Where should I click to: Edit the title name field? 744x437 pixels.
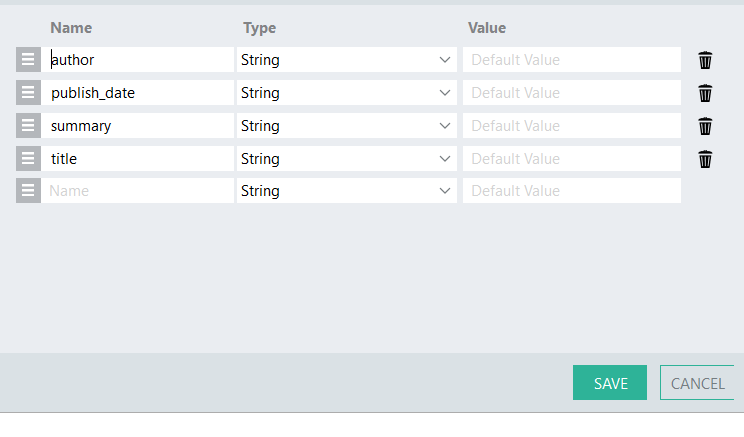[x=138, y=158]
